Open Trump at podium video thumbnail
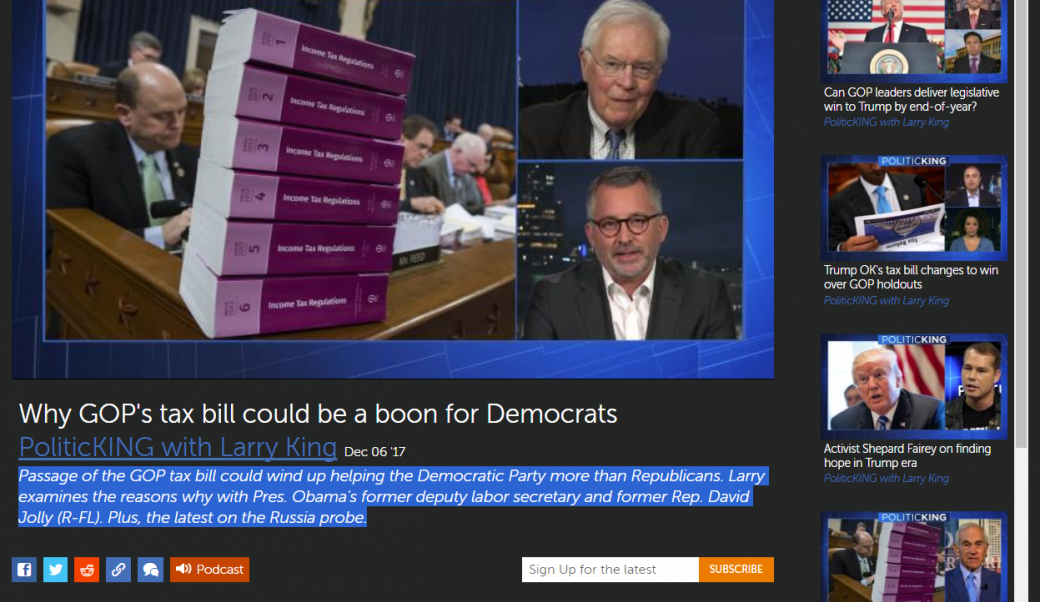 [x=913, y=38]
